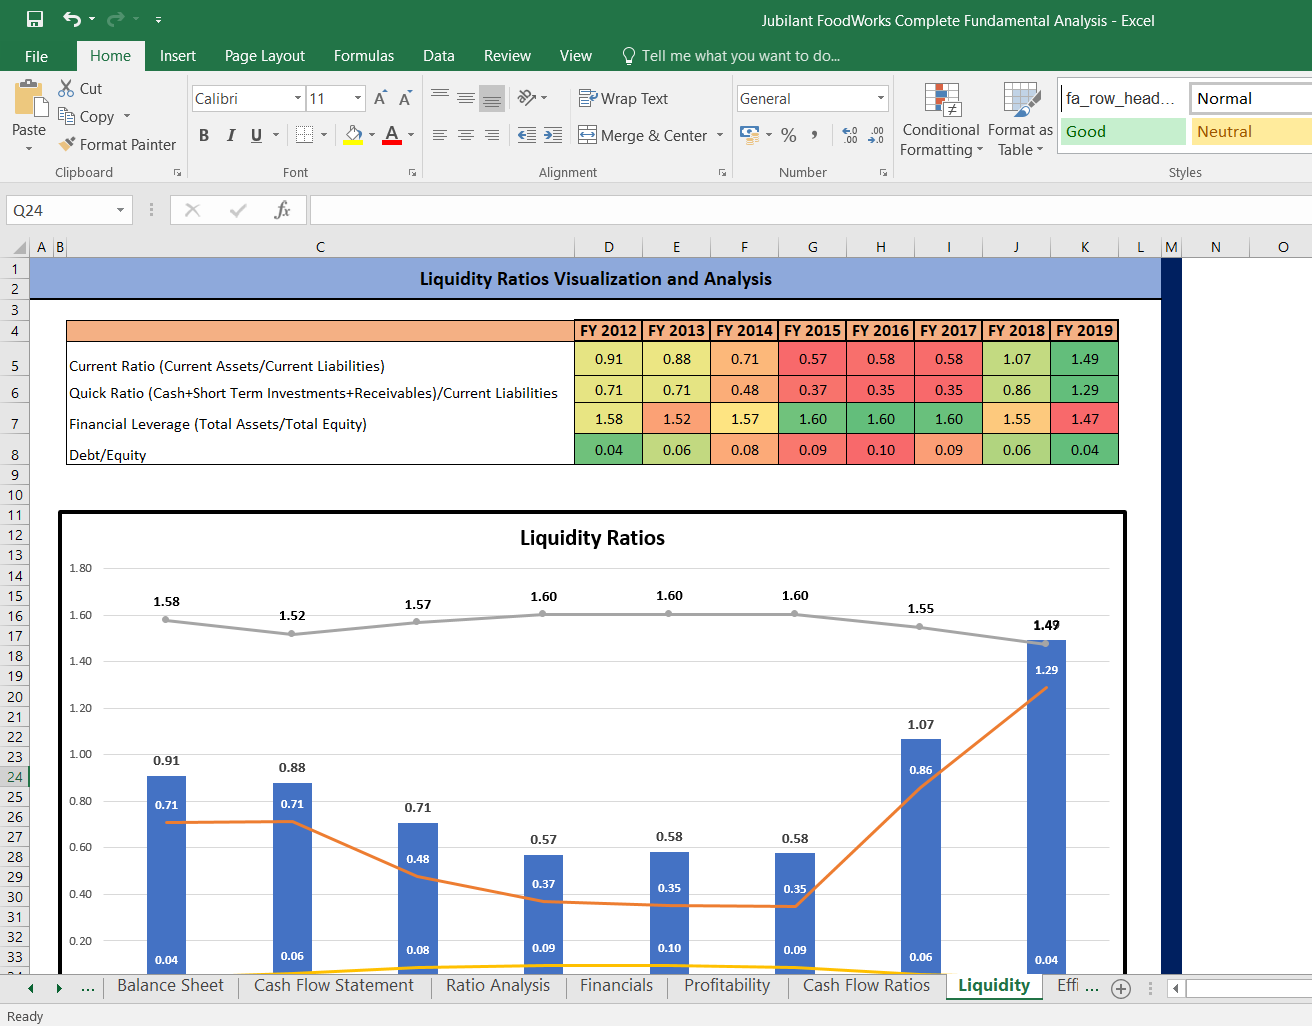The width and height of the screenshot is (1312, 1026).
Task: Open Format as Table menu
Action: [1020, 120]
